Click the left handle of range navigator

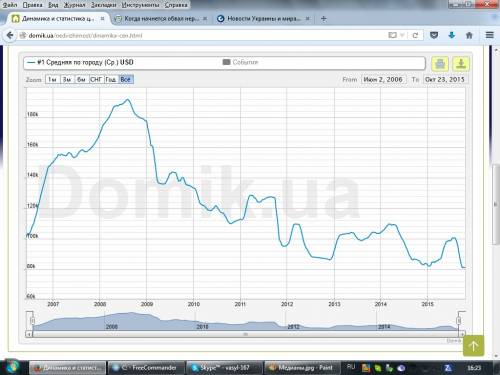(32, 321)
